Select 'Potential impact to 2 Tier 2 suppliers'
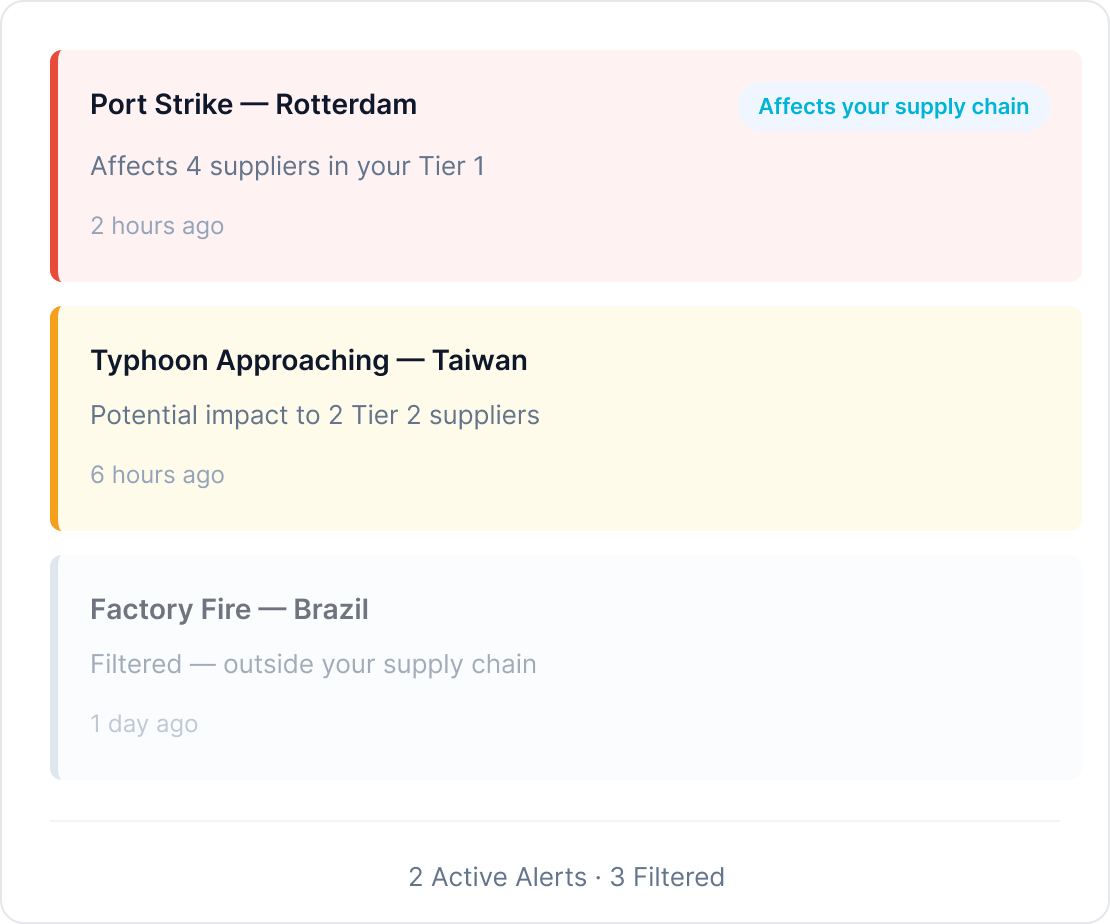The width and height of the screenshot is (1110, 924). [315, 415]
